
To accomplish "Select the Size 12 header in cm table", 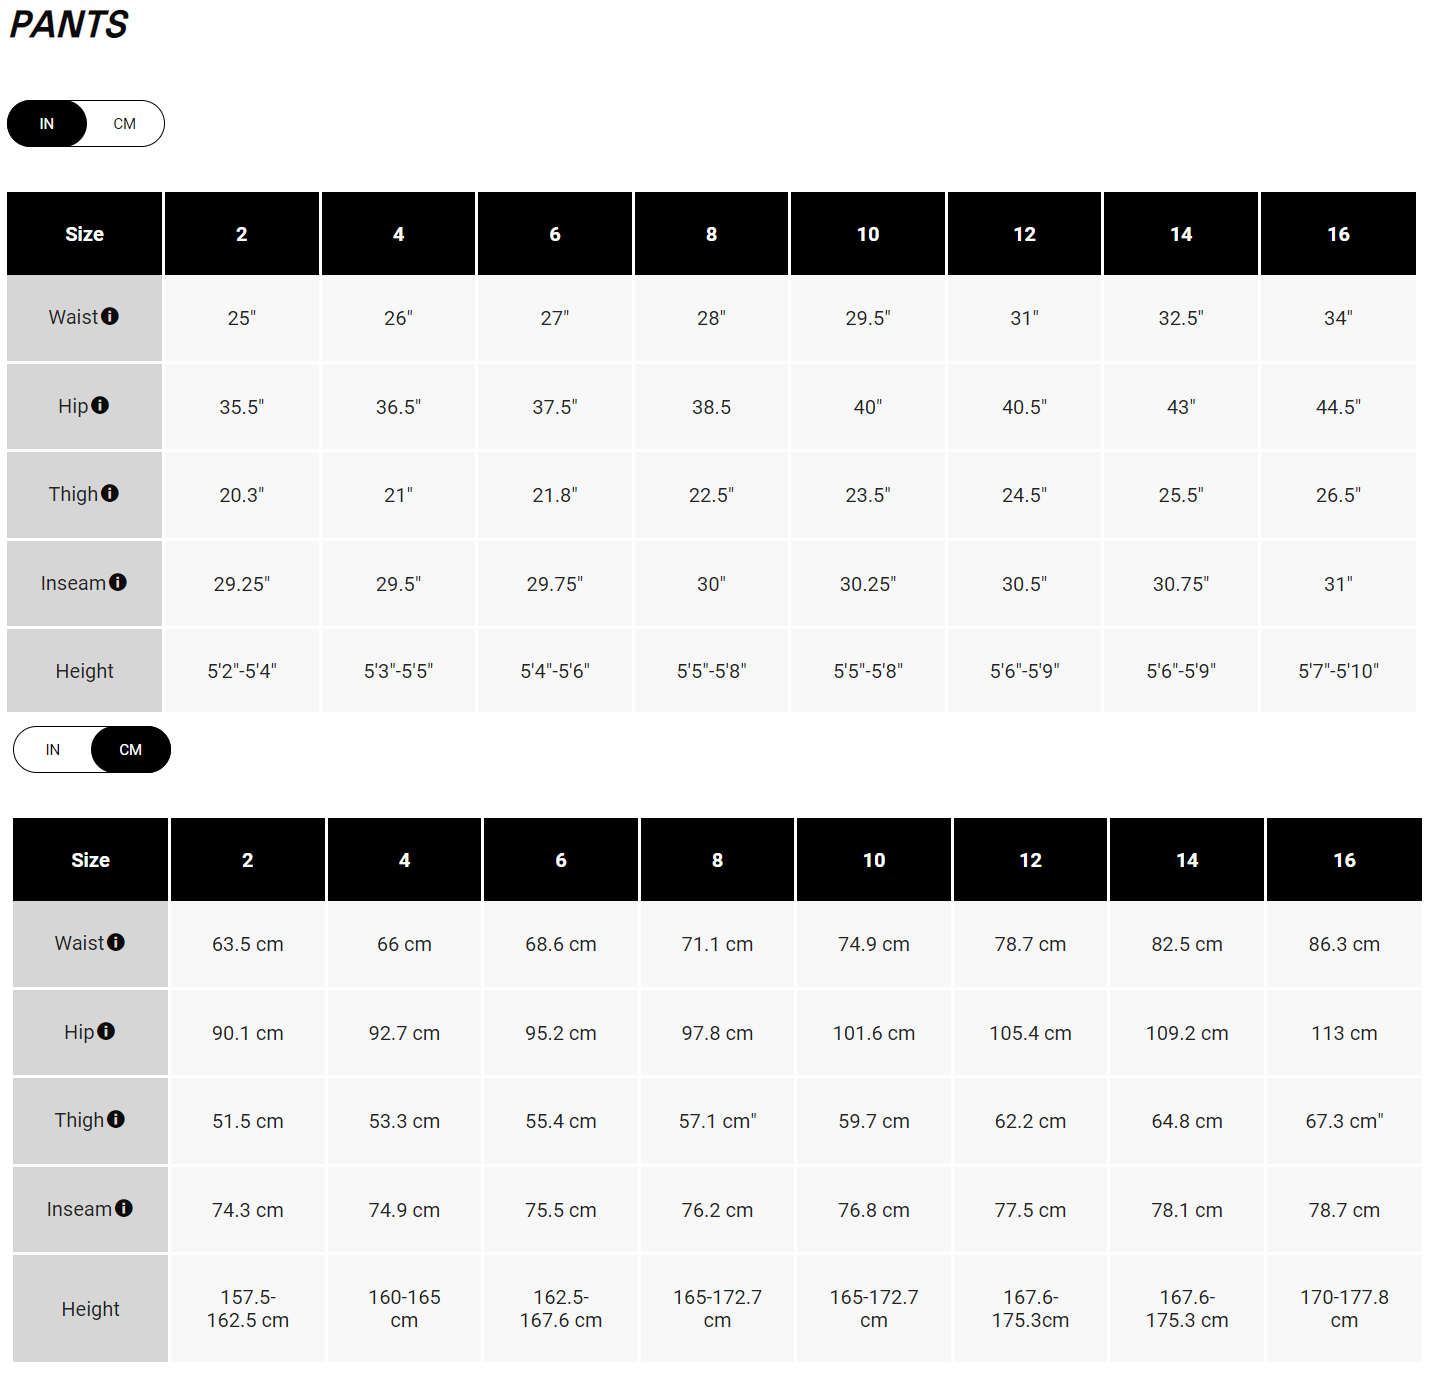I will [1030, 859].
